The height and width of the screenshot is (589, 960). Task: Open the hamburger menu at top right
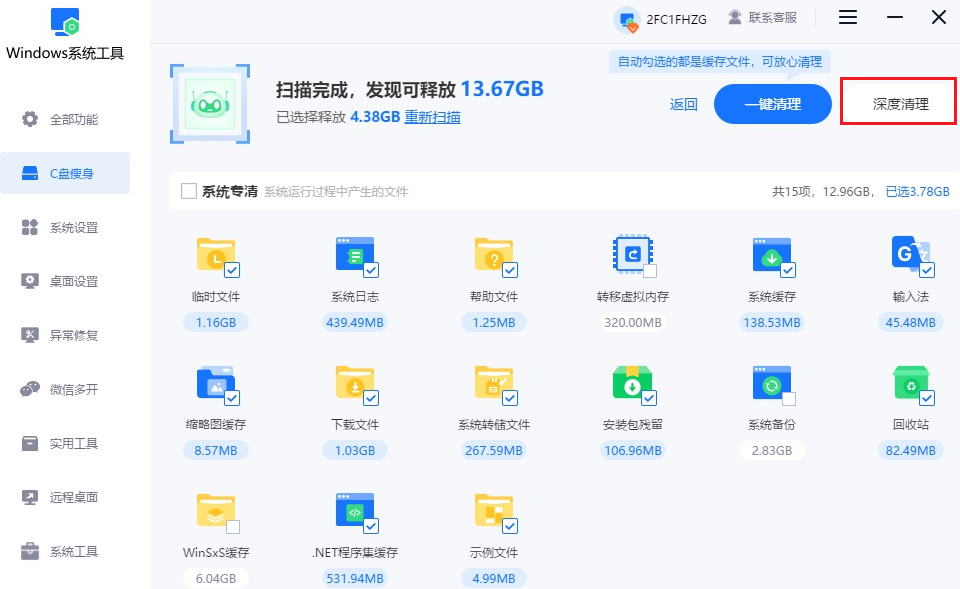coord(847,17)
